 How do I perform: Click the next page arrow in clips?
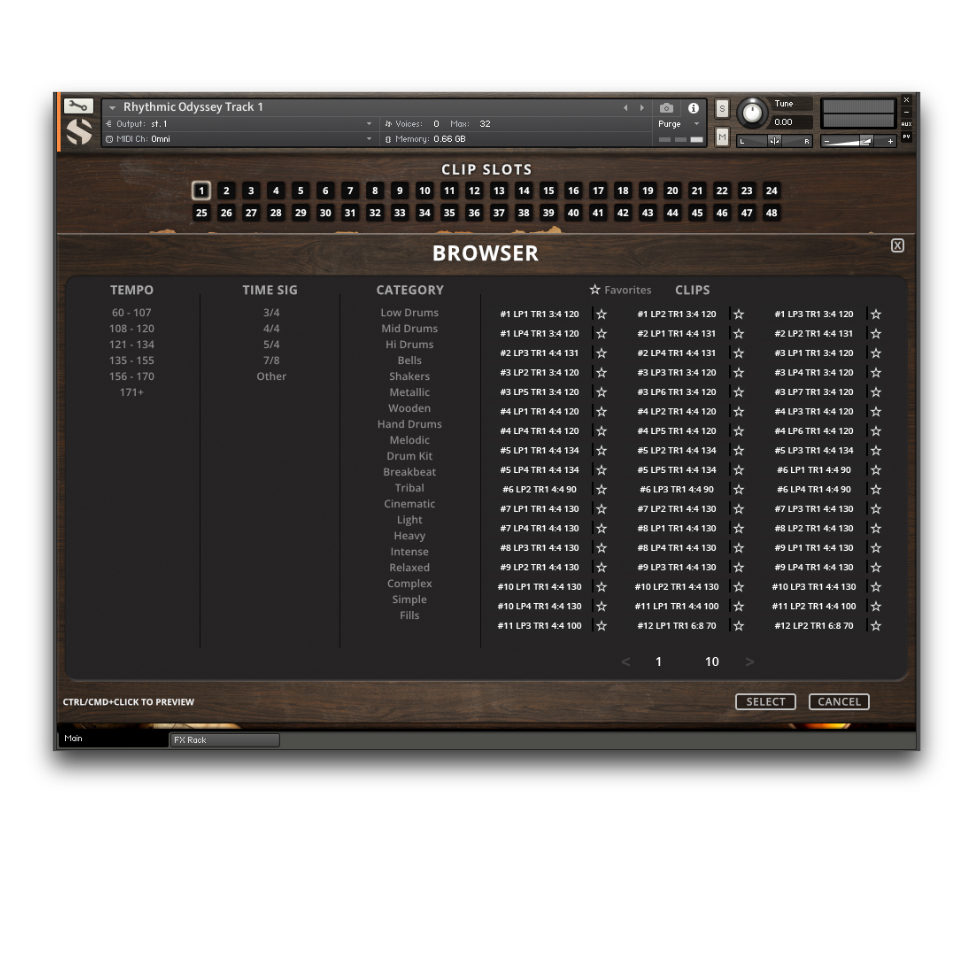(749, 661)
